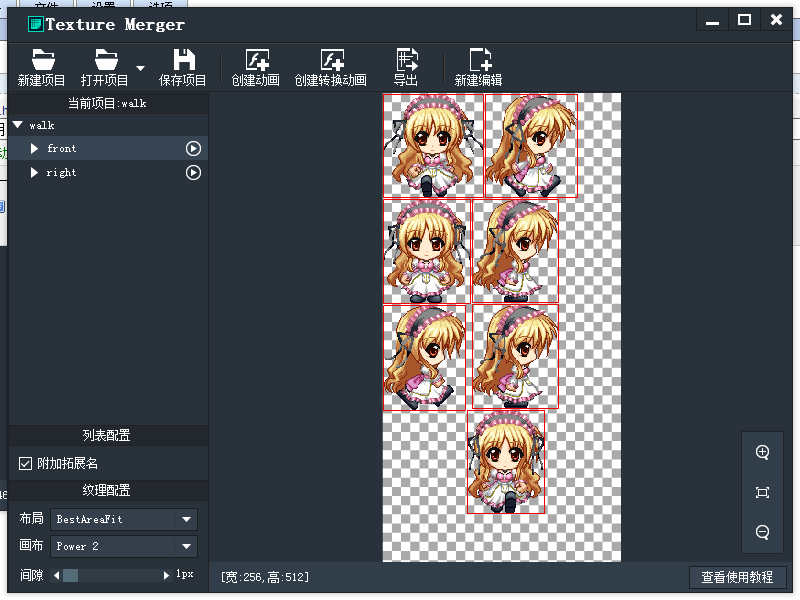Select second-row left front sprite frame
Screen dimensions: 800x600
427,251
